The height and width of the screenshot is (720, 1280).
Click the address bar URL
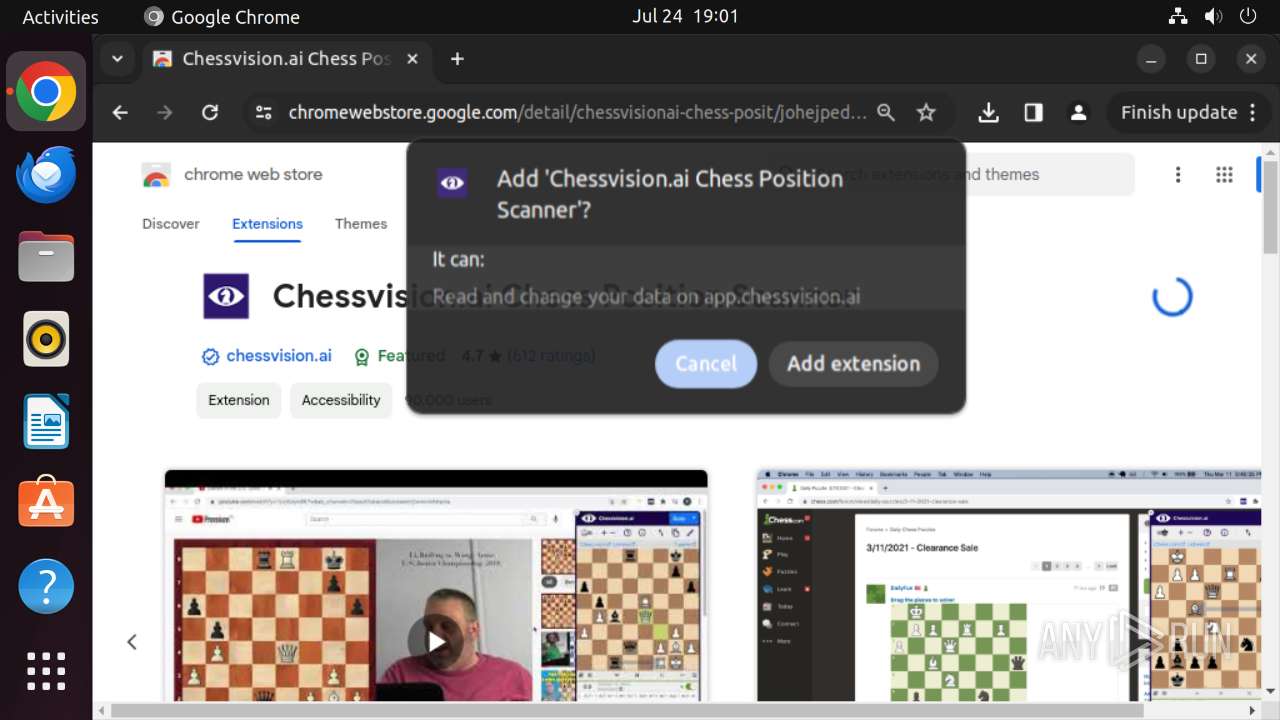[577, 113]
